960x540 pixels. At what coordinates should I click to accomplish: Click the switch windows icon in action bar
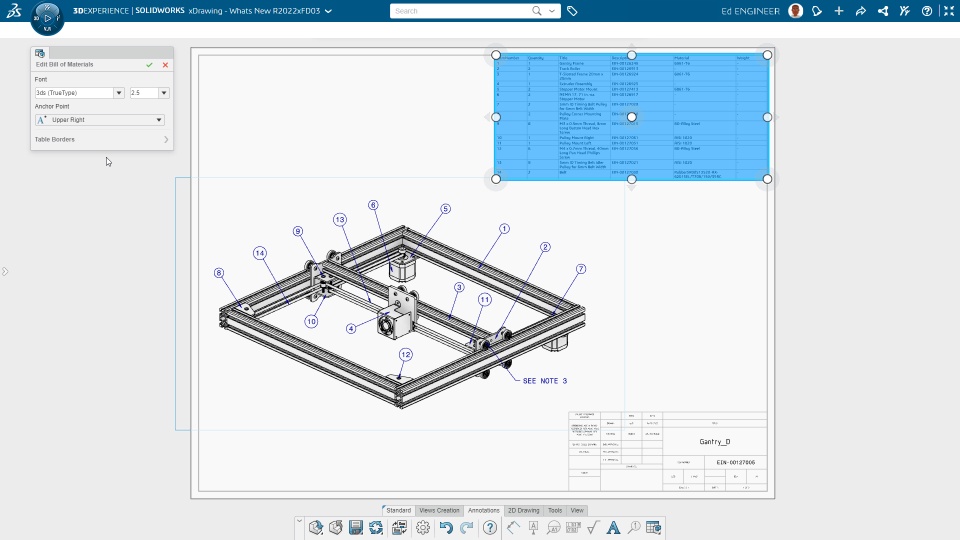(x=399, y=527)
